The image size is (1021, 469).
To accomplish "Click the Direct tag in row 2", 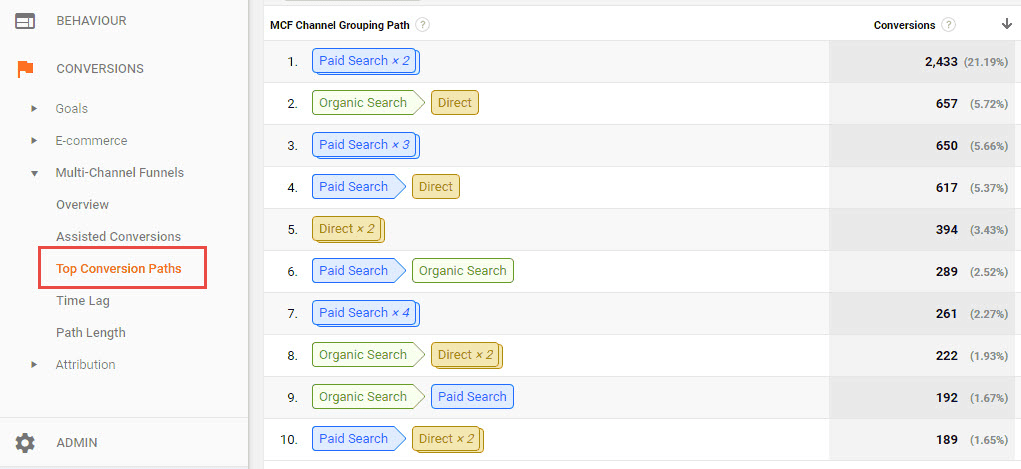I will 454,103.
